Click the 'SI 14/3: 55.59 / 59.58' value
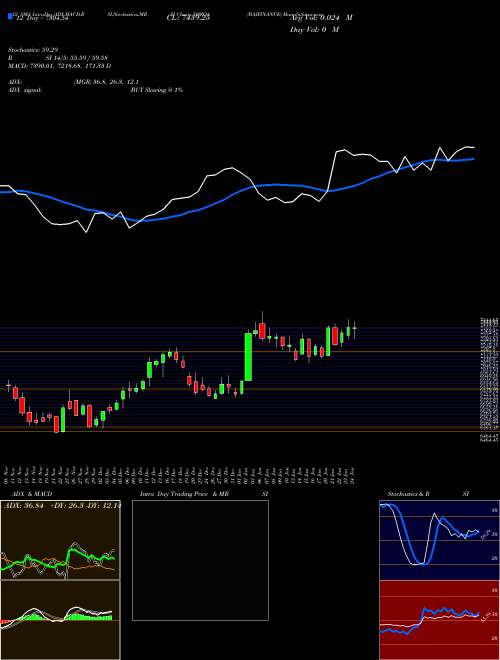 pyautogui.click(x=76, y=58)
